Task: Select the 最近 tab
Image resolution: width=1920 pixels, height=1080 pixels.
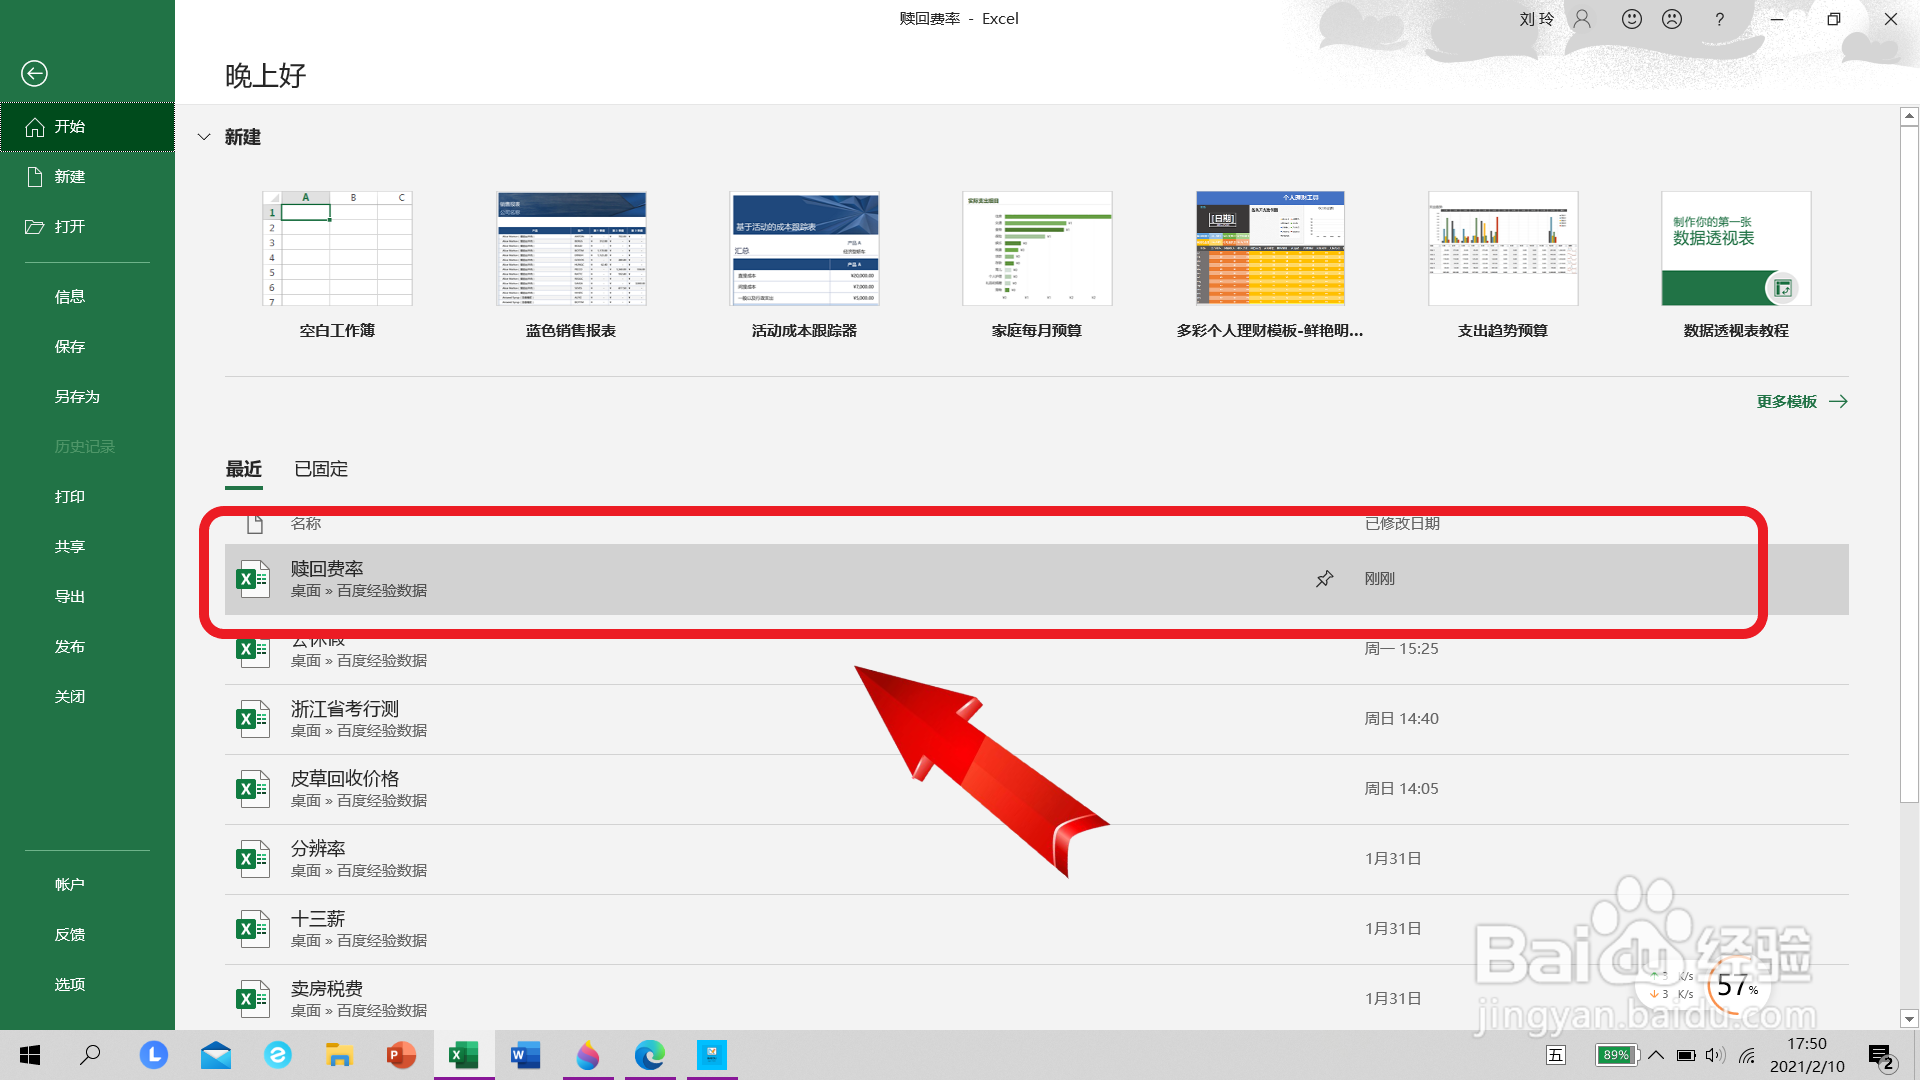Action: [x=244, y=469]
